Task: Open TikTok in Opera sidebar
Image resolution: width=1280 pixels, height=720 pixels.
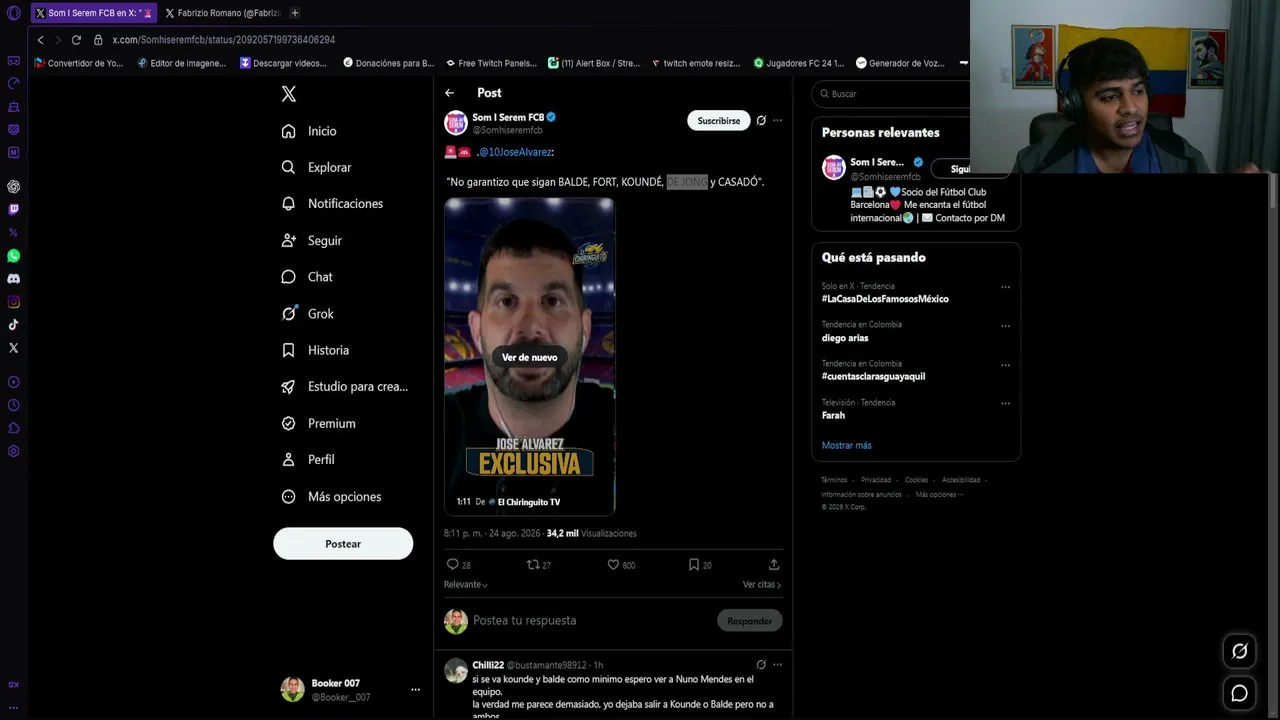Action: pos(13,325)
